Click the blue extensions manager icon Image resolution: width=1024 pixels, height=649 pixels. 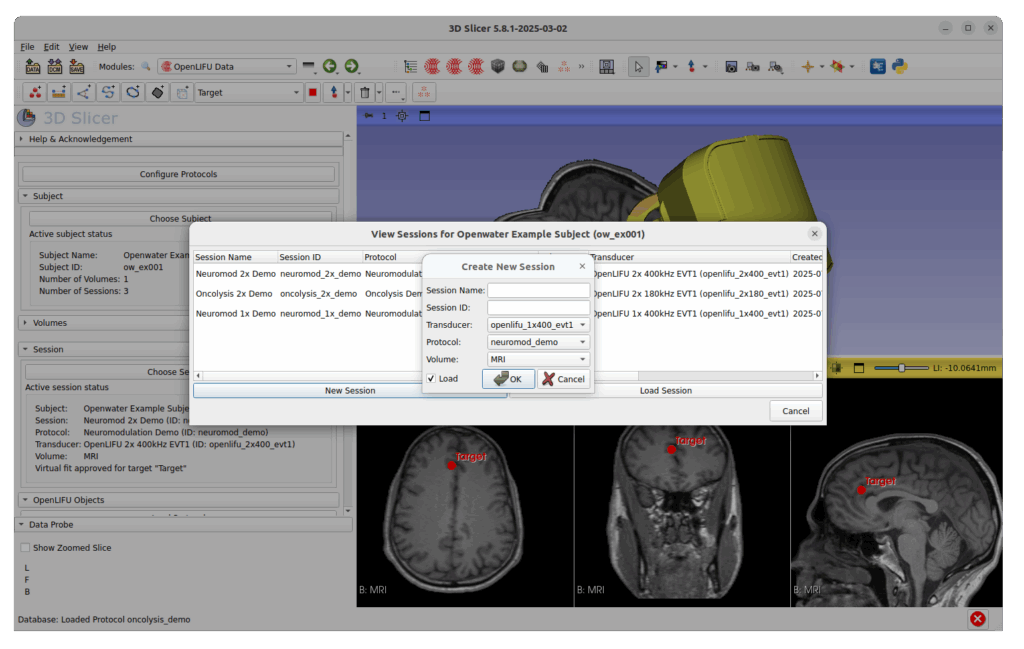pos(878,67)
